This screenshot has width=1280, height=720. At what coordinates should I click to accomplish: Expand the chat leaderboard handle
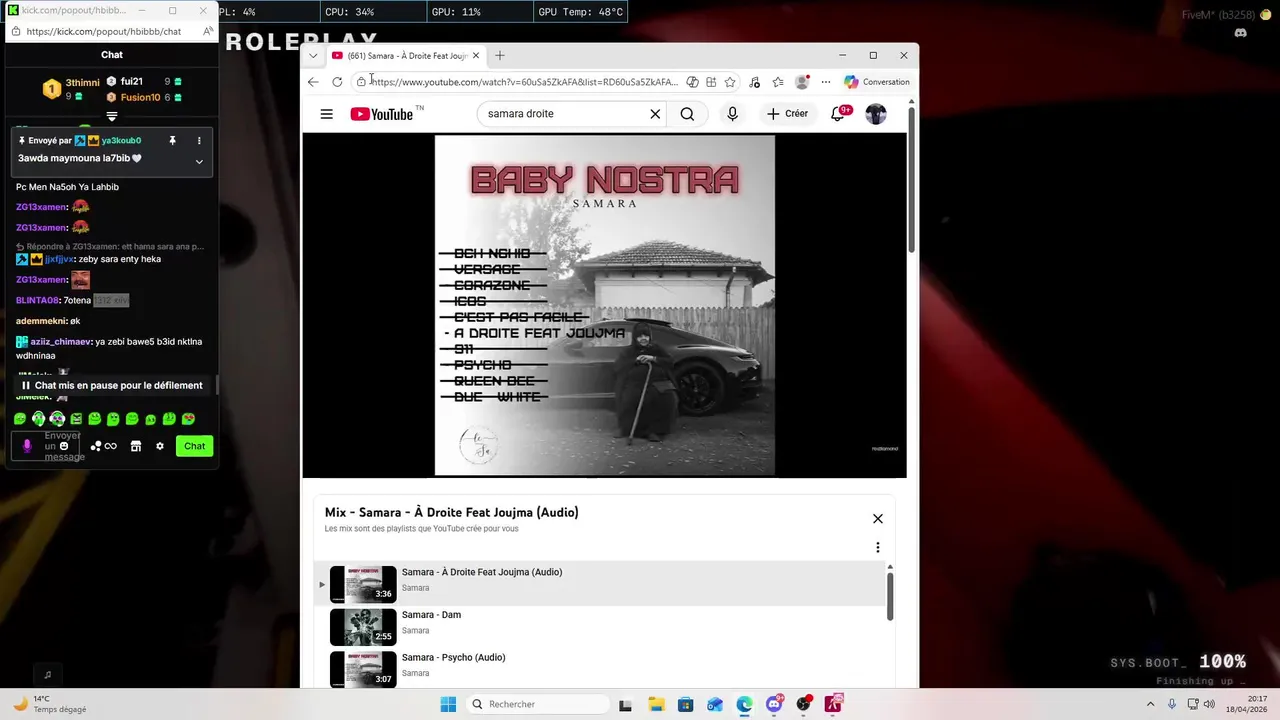[112, 117]
